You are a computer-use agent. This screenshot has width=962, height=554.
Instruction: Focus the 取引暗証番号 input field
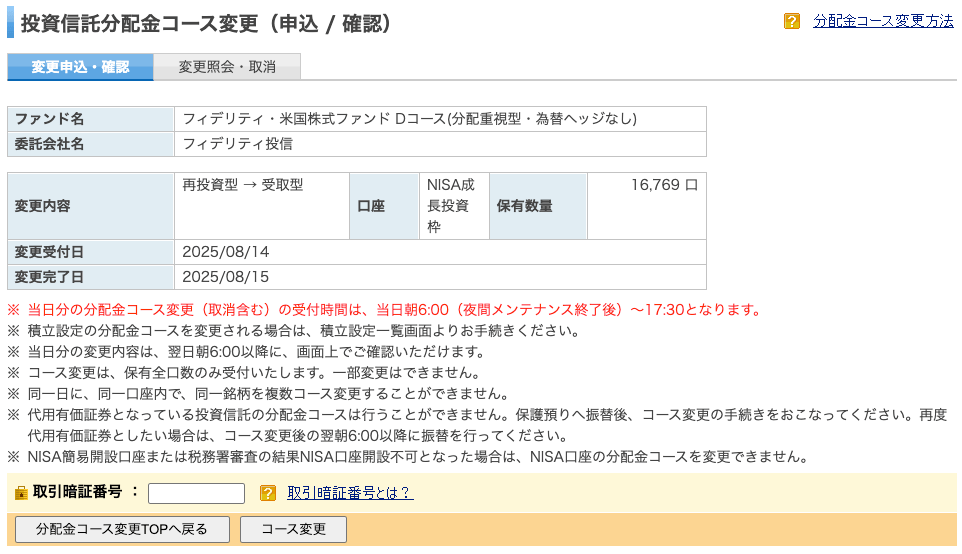click(x=196, y=493)
